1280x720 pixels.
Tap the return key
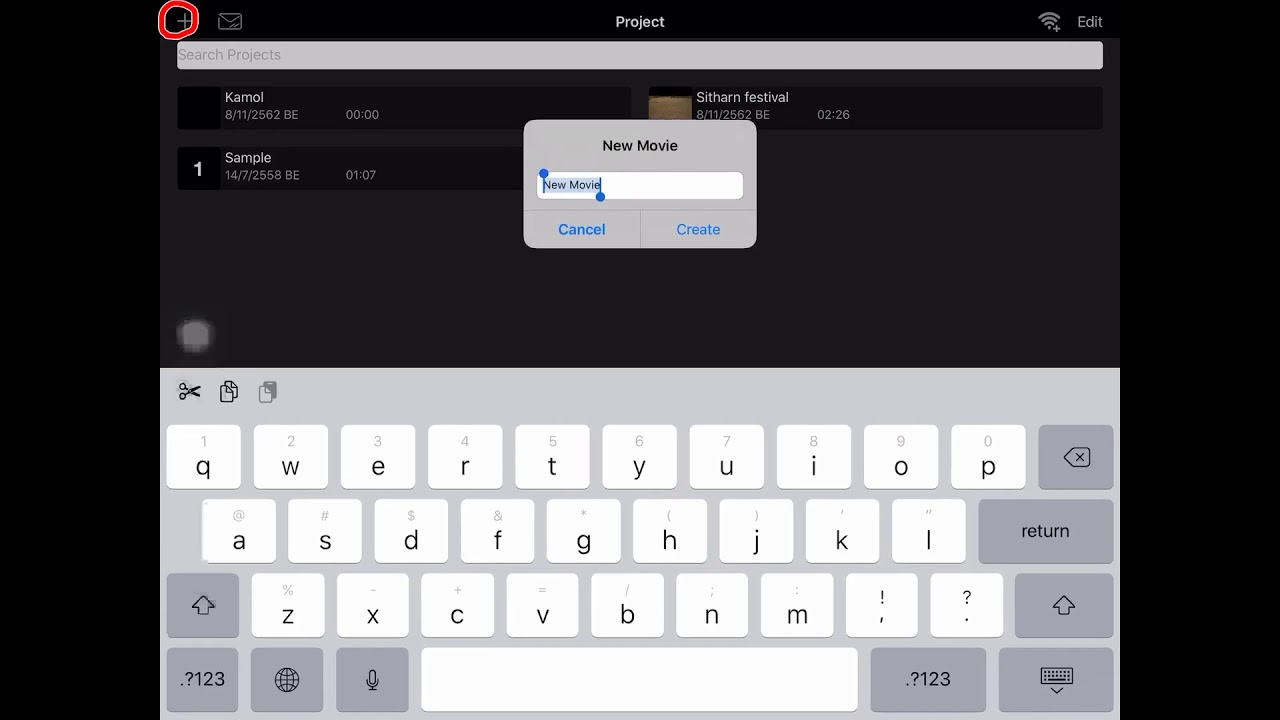click(x=1045, y=531)
